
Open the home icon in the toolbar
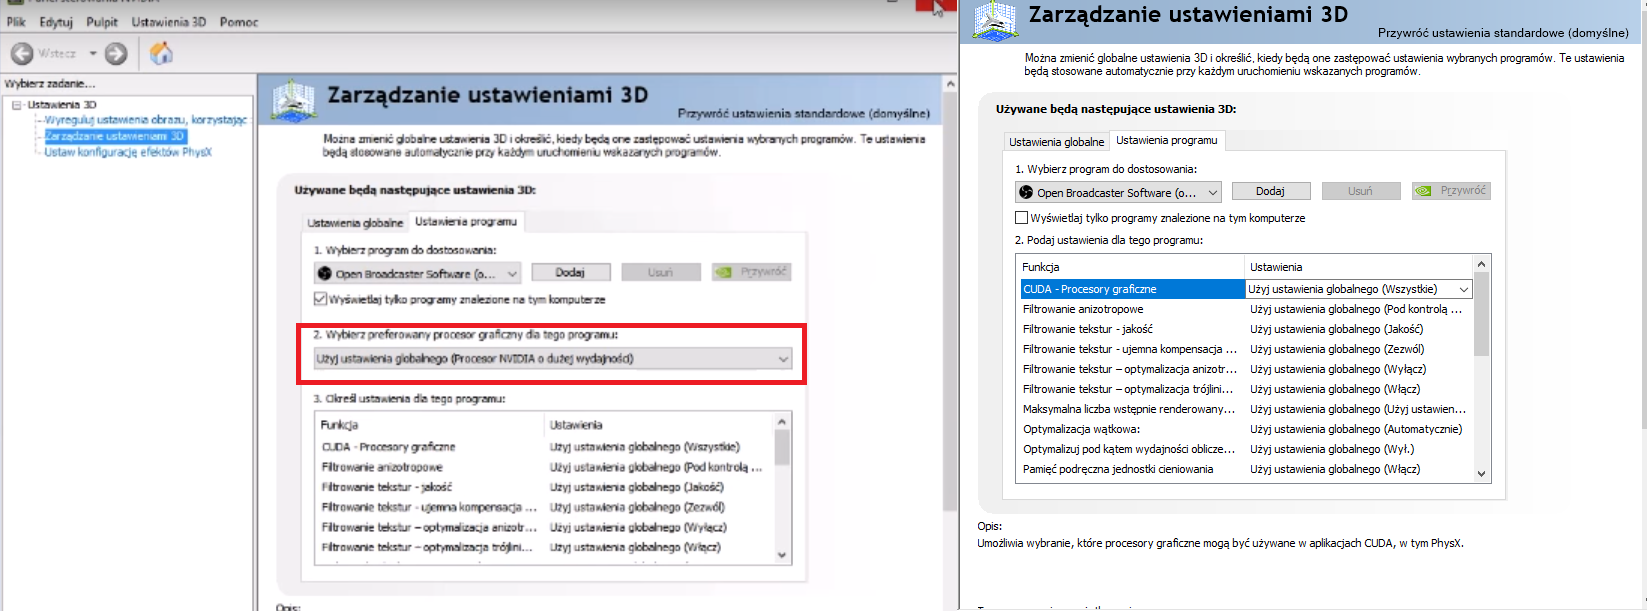161,53
